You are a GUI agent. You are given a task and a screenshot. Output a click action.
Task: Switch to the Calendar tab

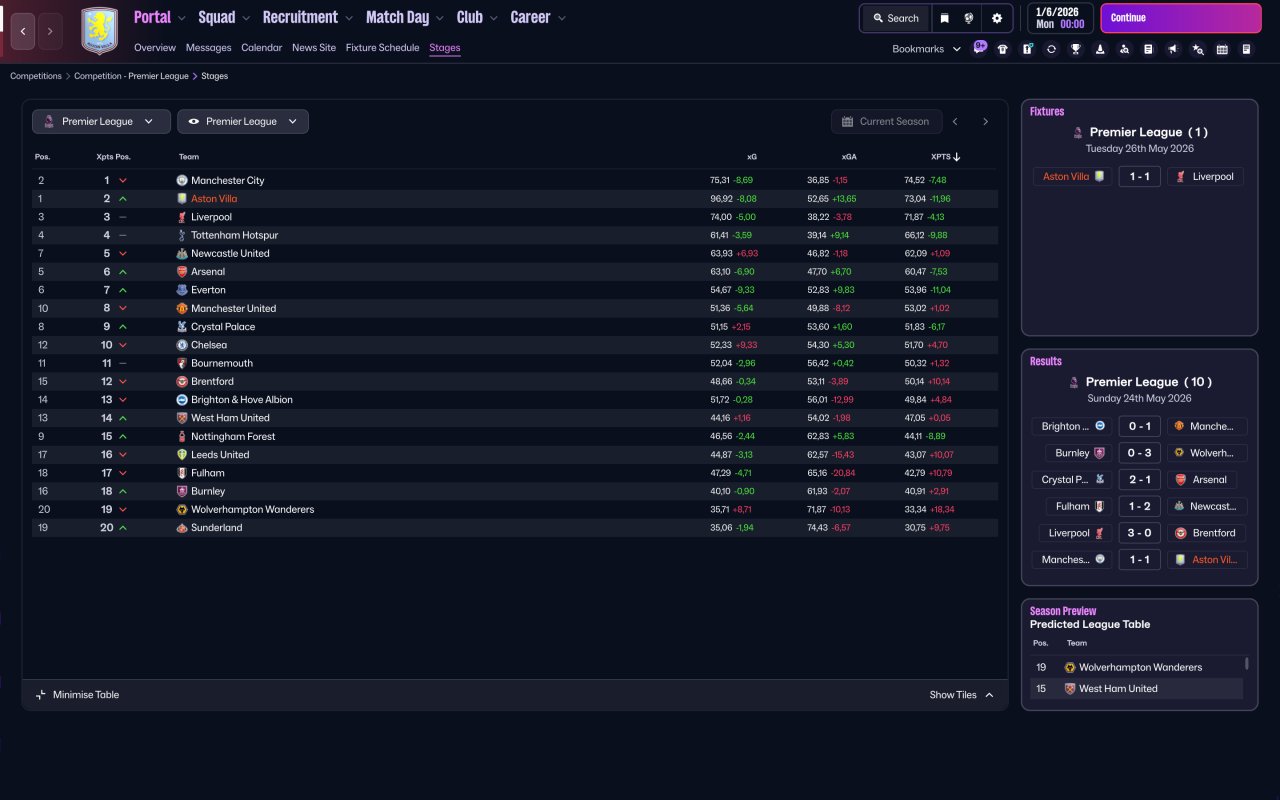(x=261, y=47)
